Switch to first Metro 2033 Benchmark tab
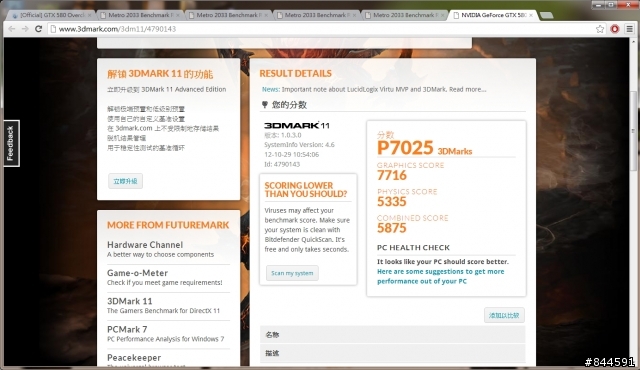The width and height of the screenshot is (640, 370). pos(140,15)
